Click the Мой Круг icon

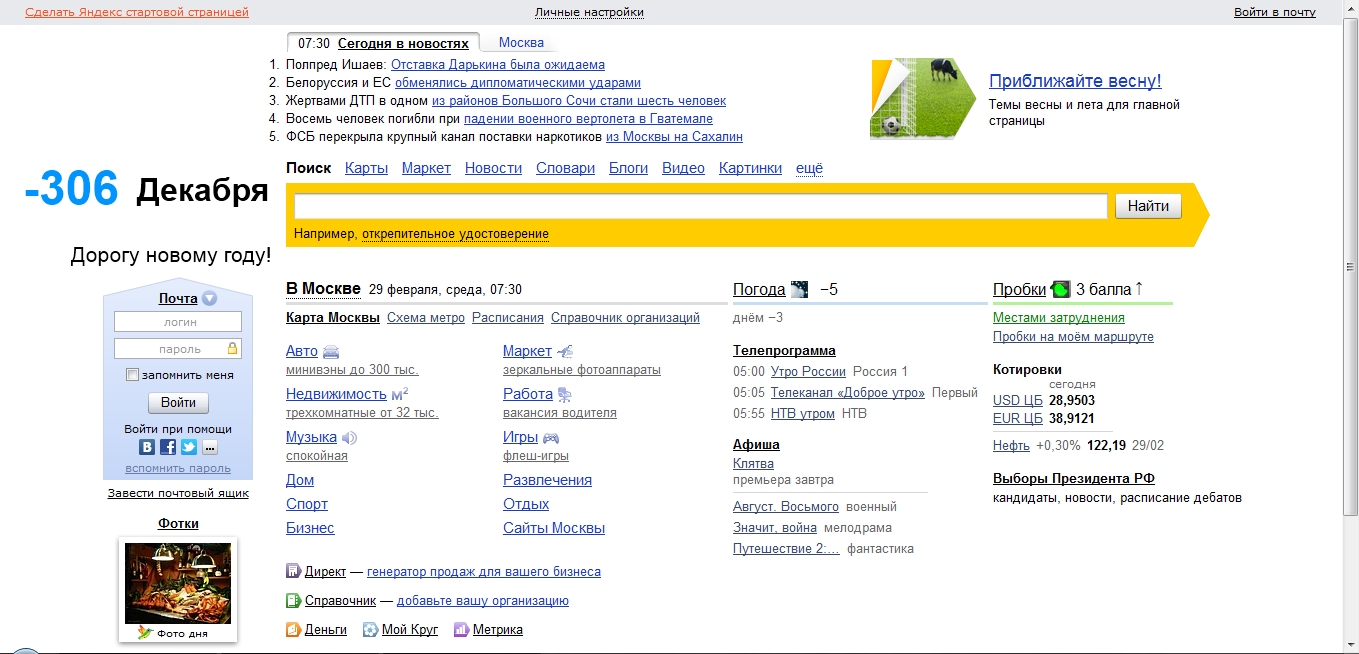click(370, 630)
